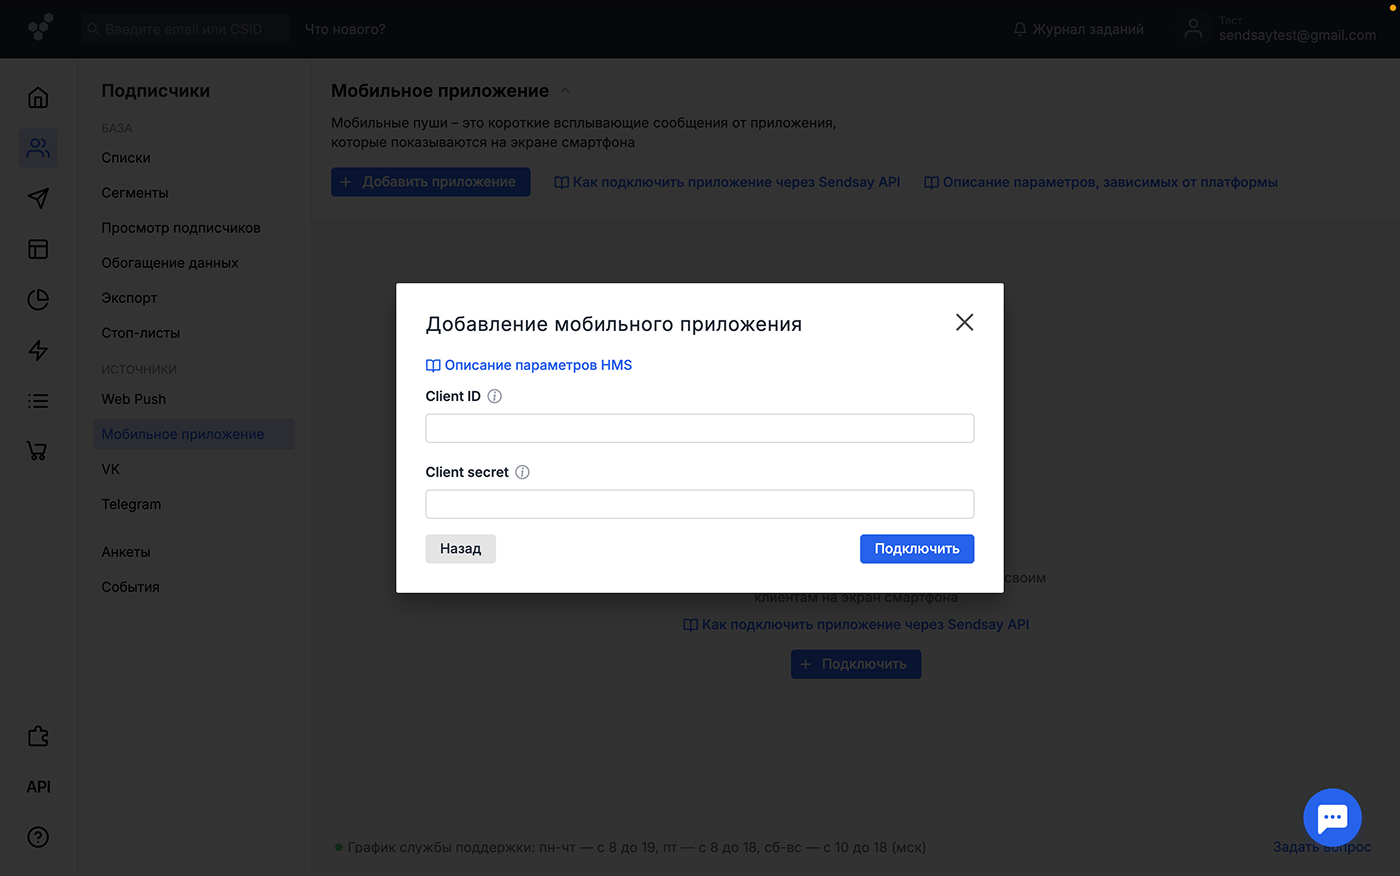Select Web Push in the sidebar menu

(134, 399)
